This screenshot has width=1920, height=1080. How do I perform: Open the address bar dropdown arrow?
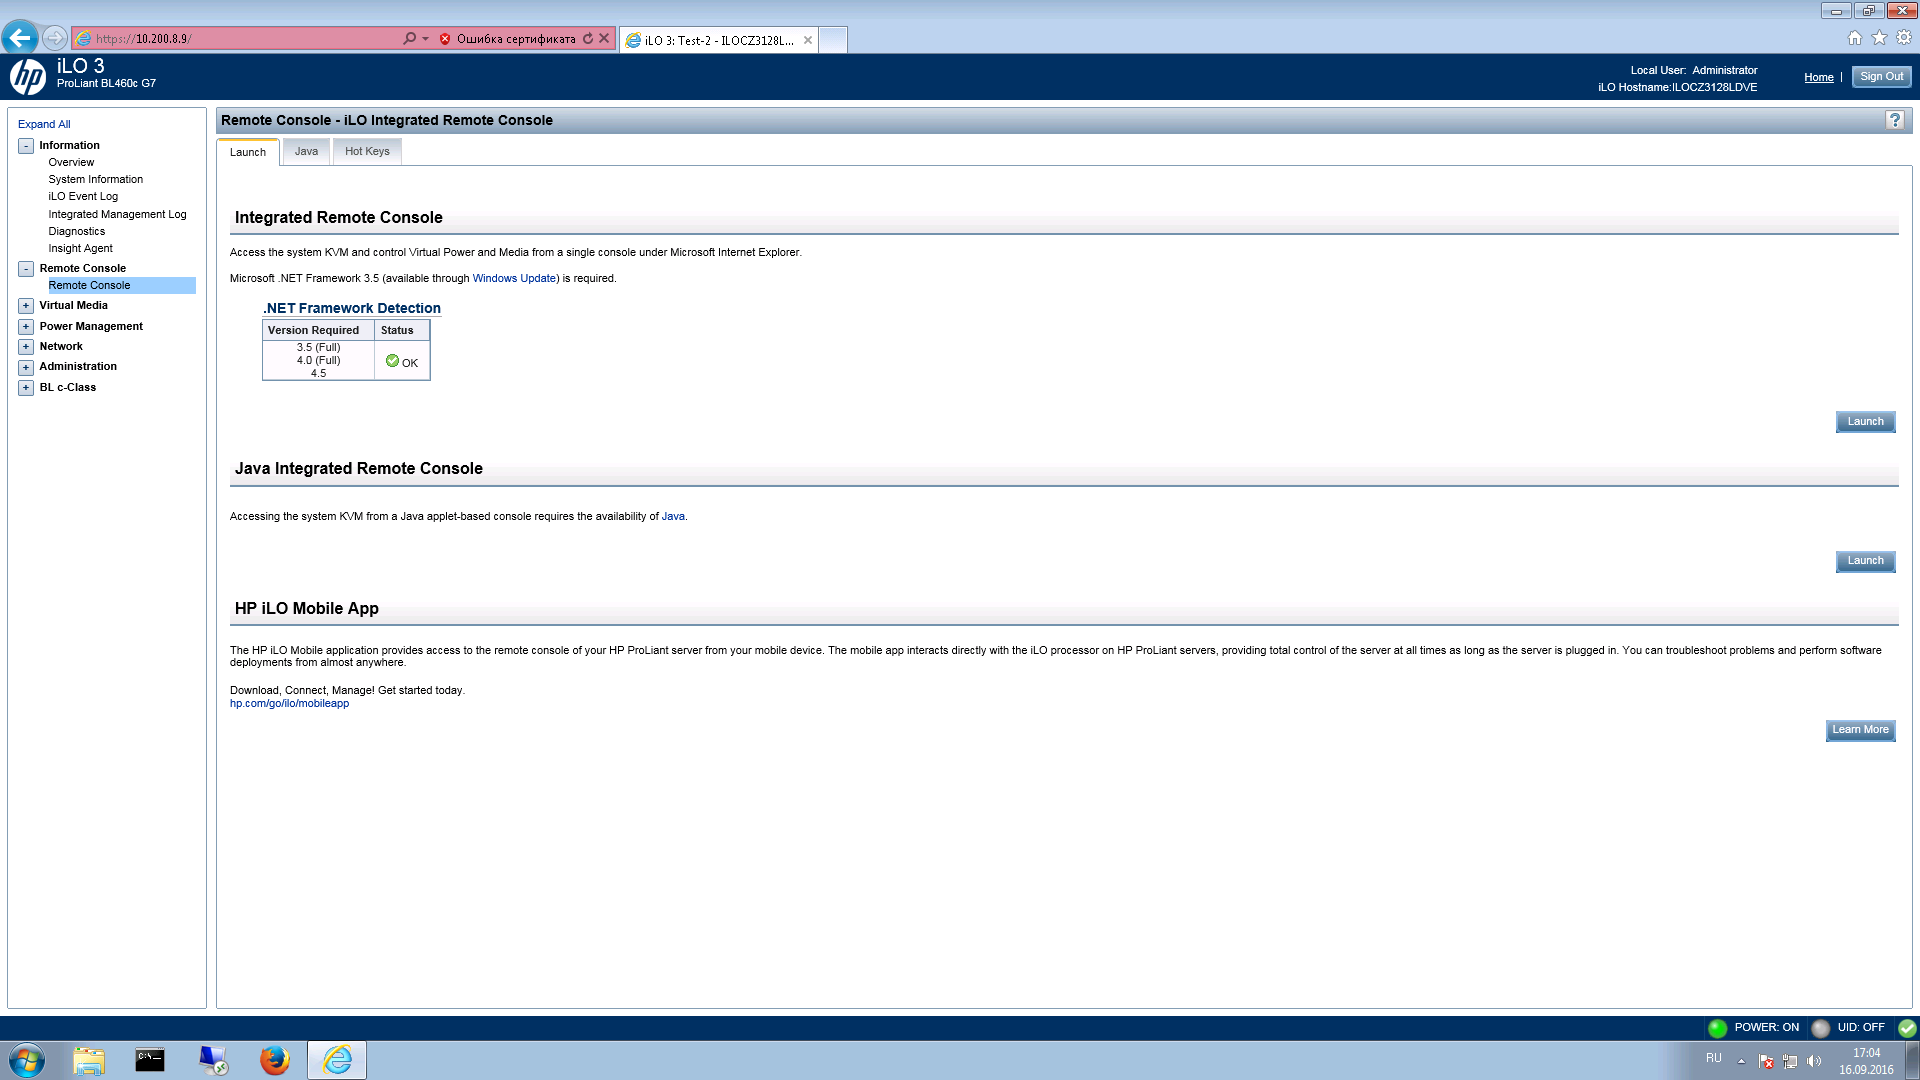click(426, 39)
